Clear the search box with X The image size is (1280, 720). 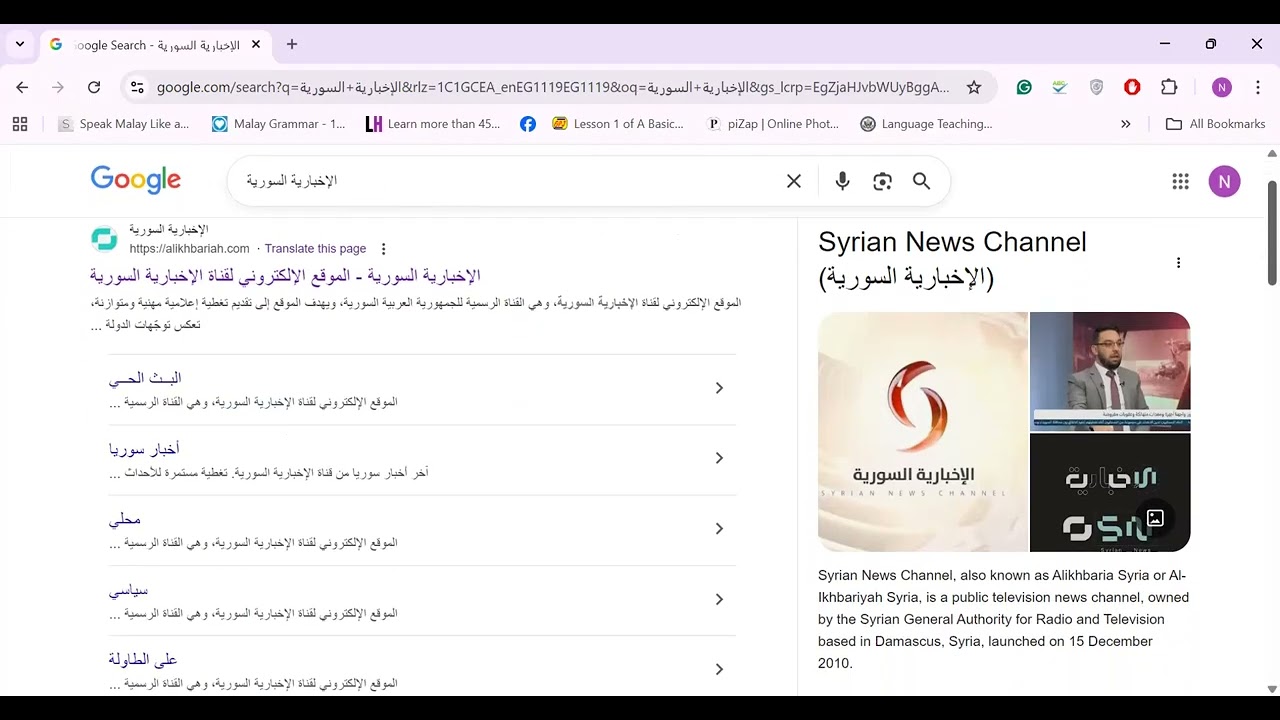coord(794,181)
